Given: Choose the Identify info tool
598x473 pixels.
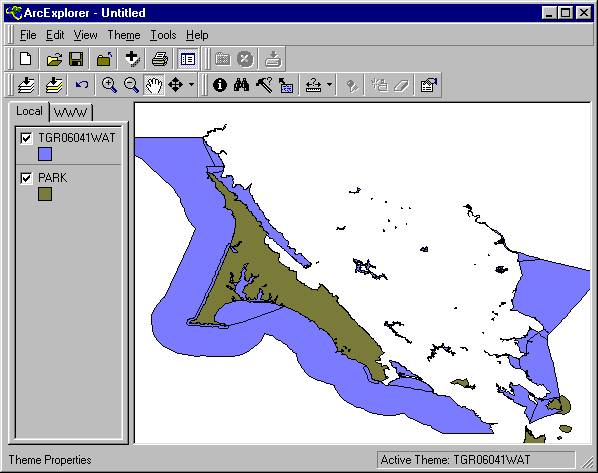Looking at the screenshot, I should click(220, 85).
